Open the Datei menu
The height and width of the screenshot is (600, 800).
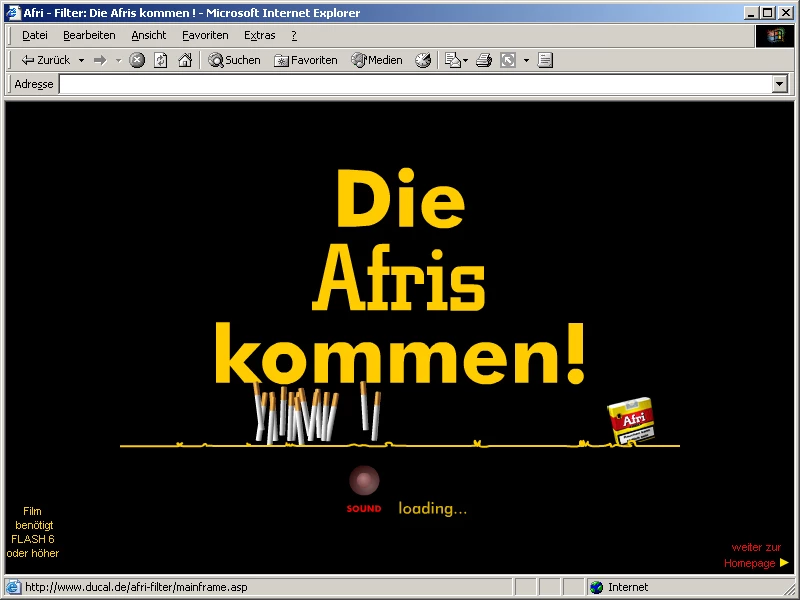point(35,35)
